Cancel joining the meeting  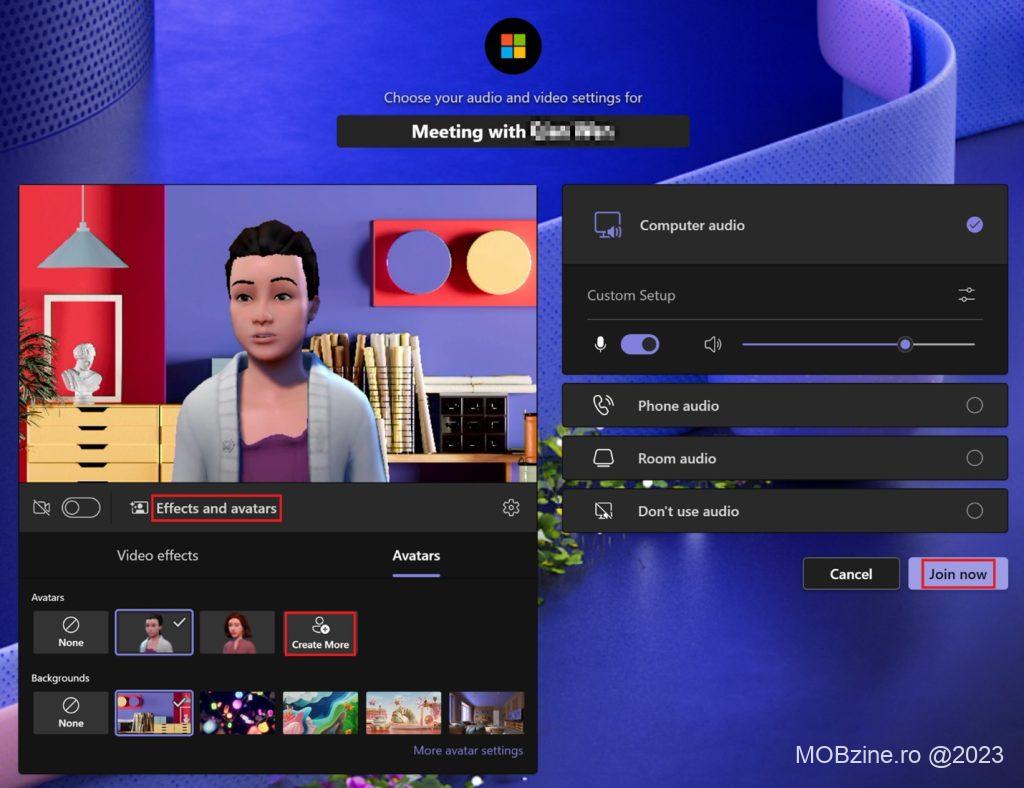coord(851,574)
